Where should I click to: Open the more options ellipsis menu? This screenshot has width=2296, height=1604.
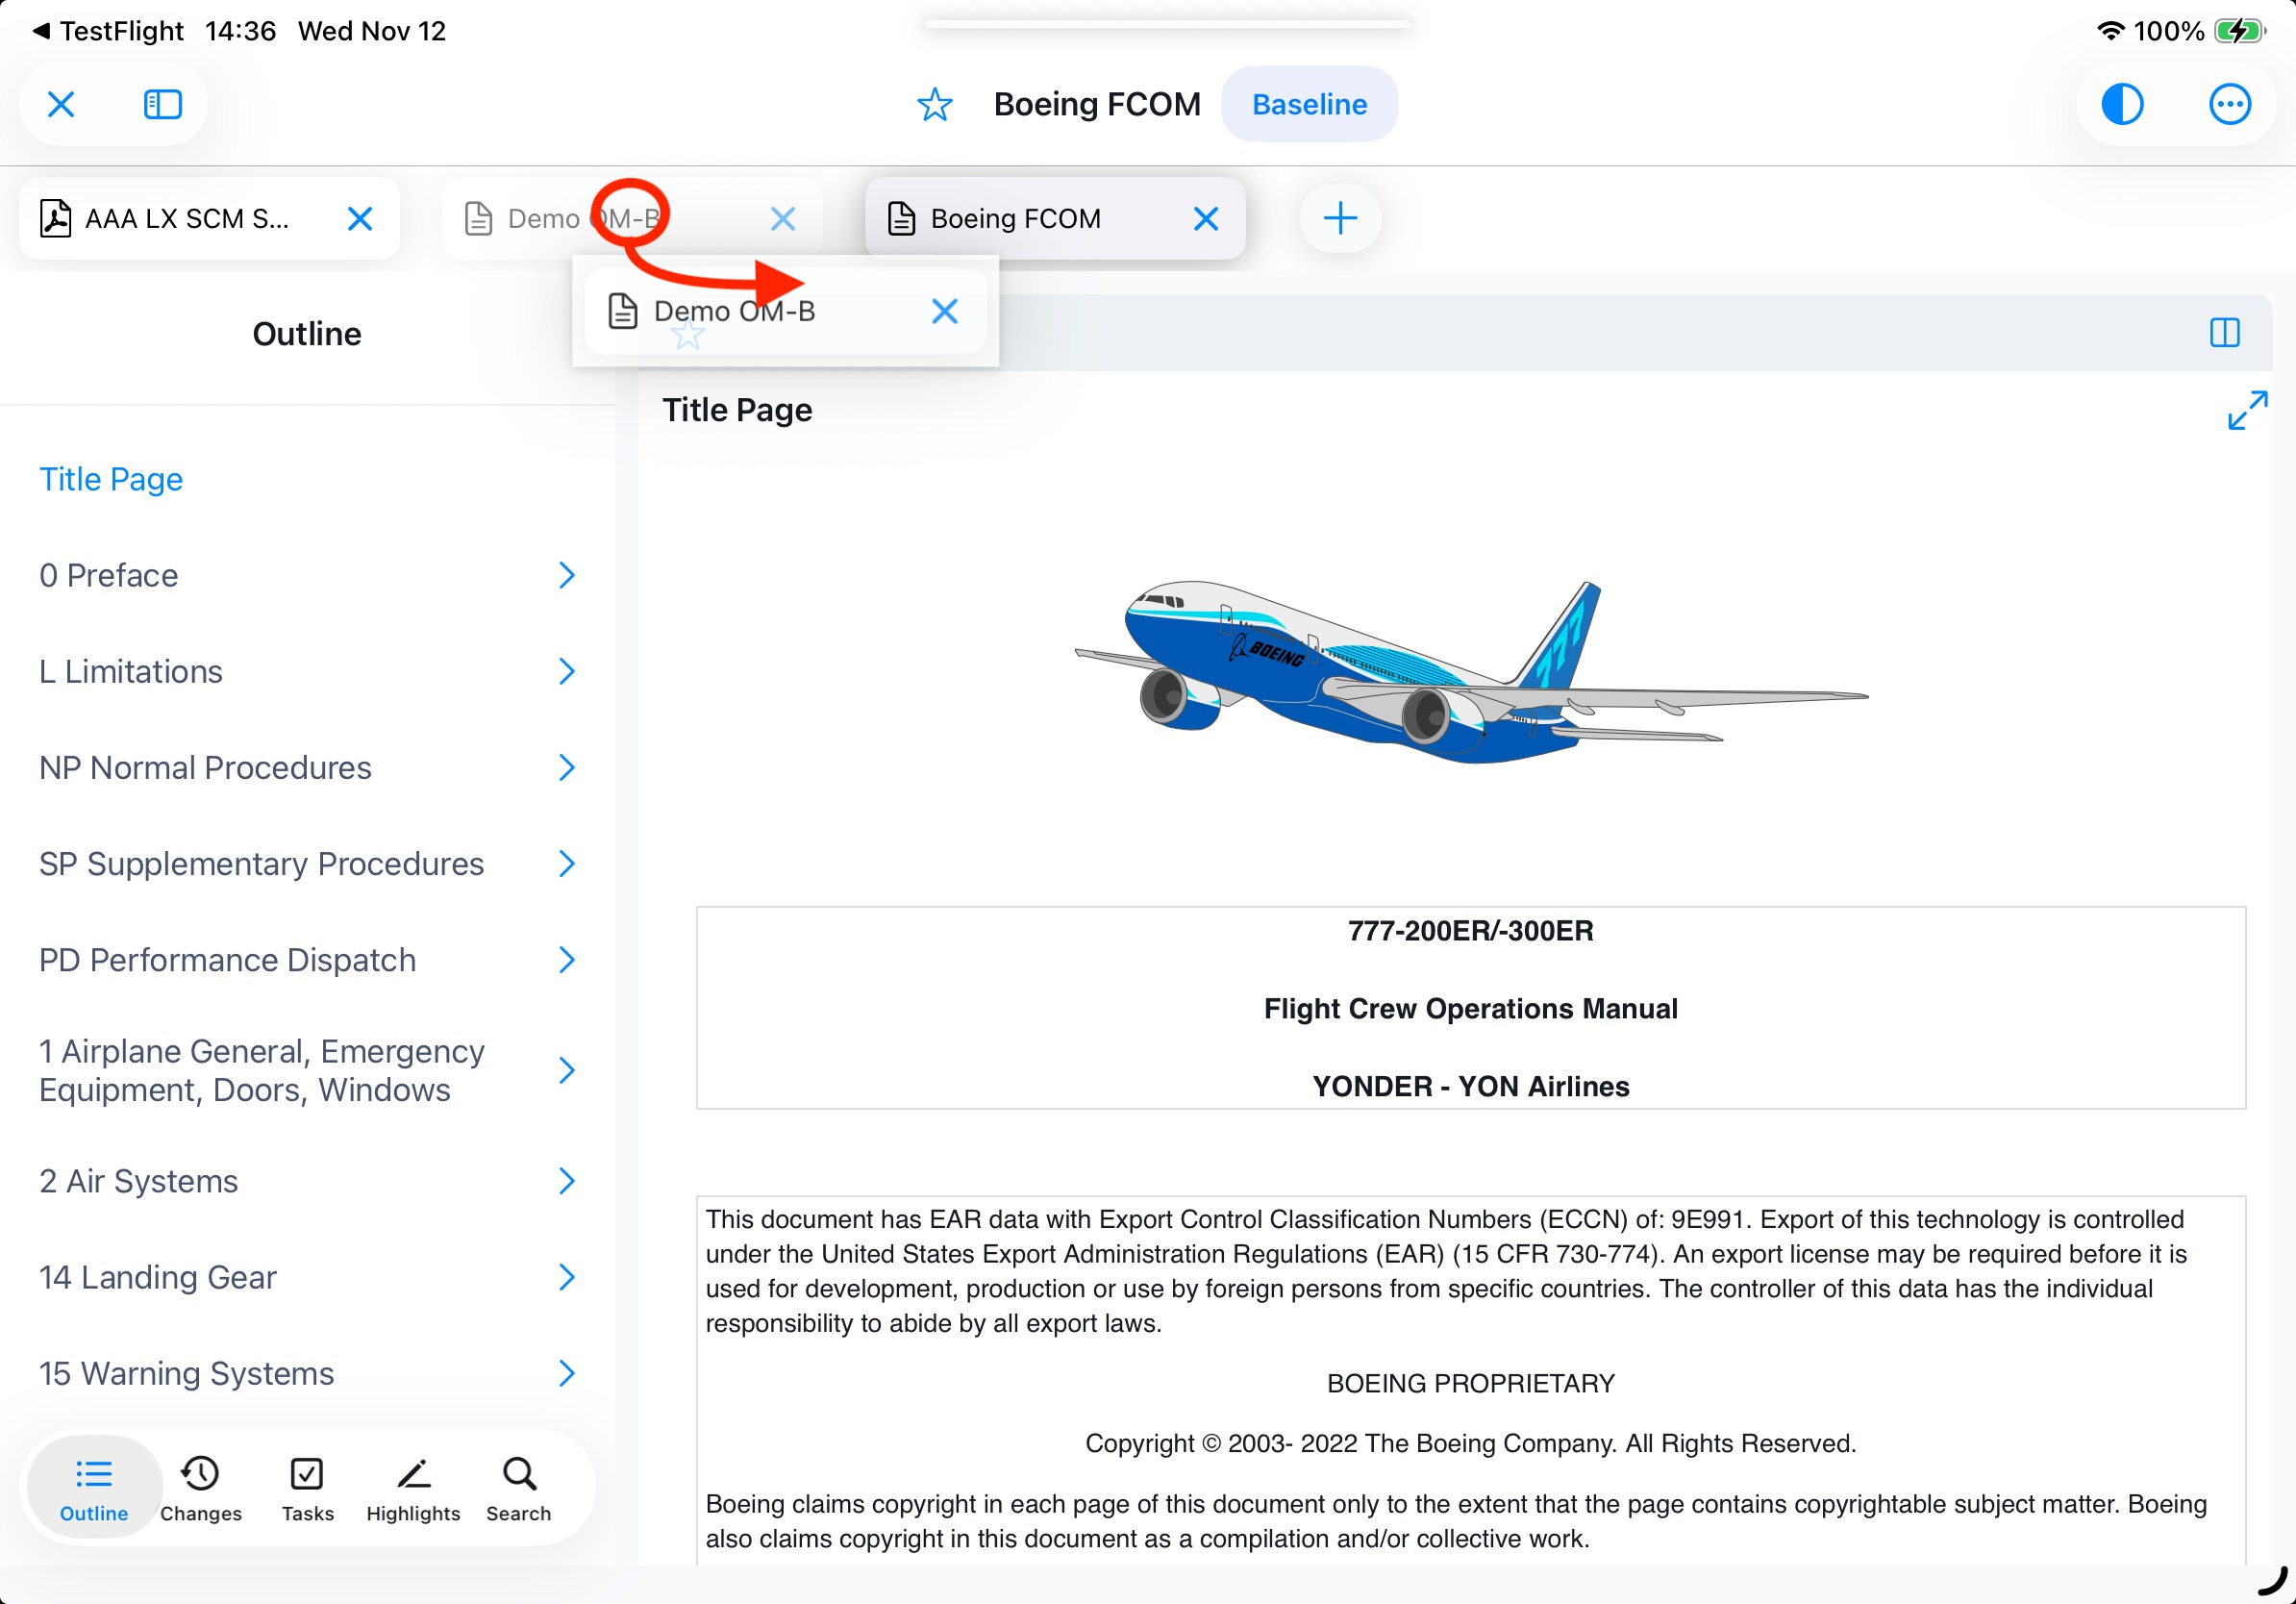pos(2228,104)
